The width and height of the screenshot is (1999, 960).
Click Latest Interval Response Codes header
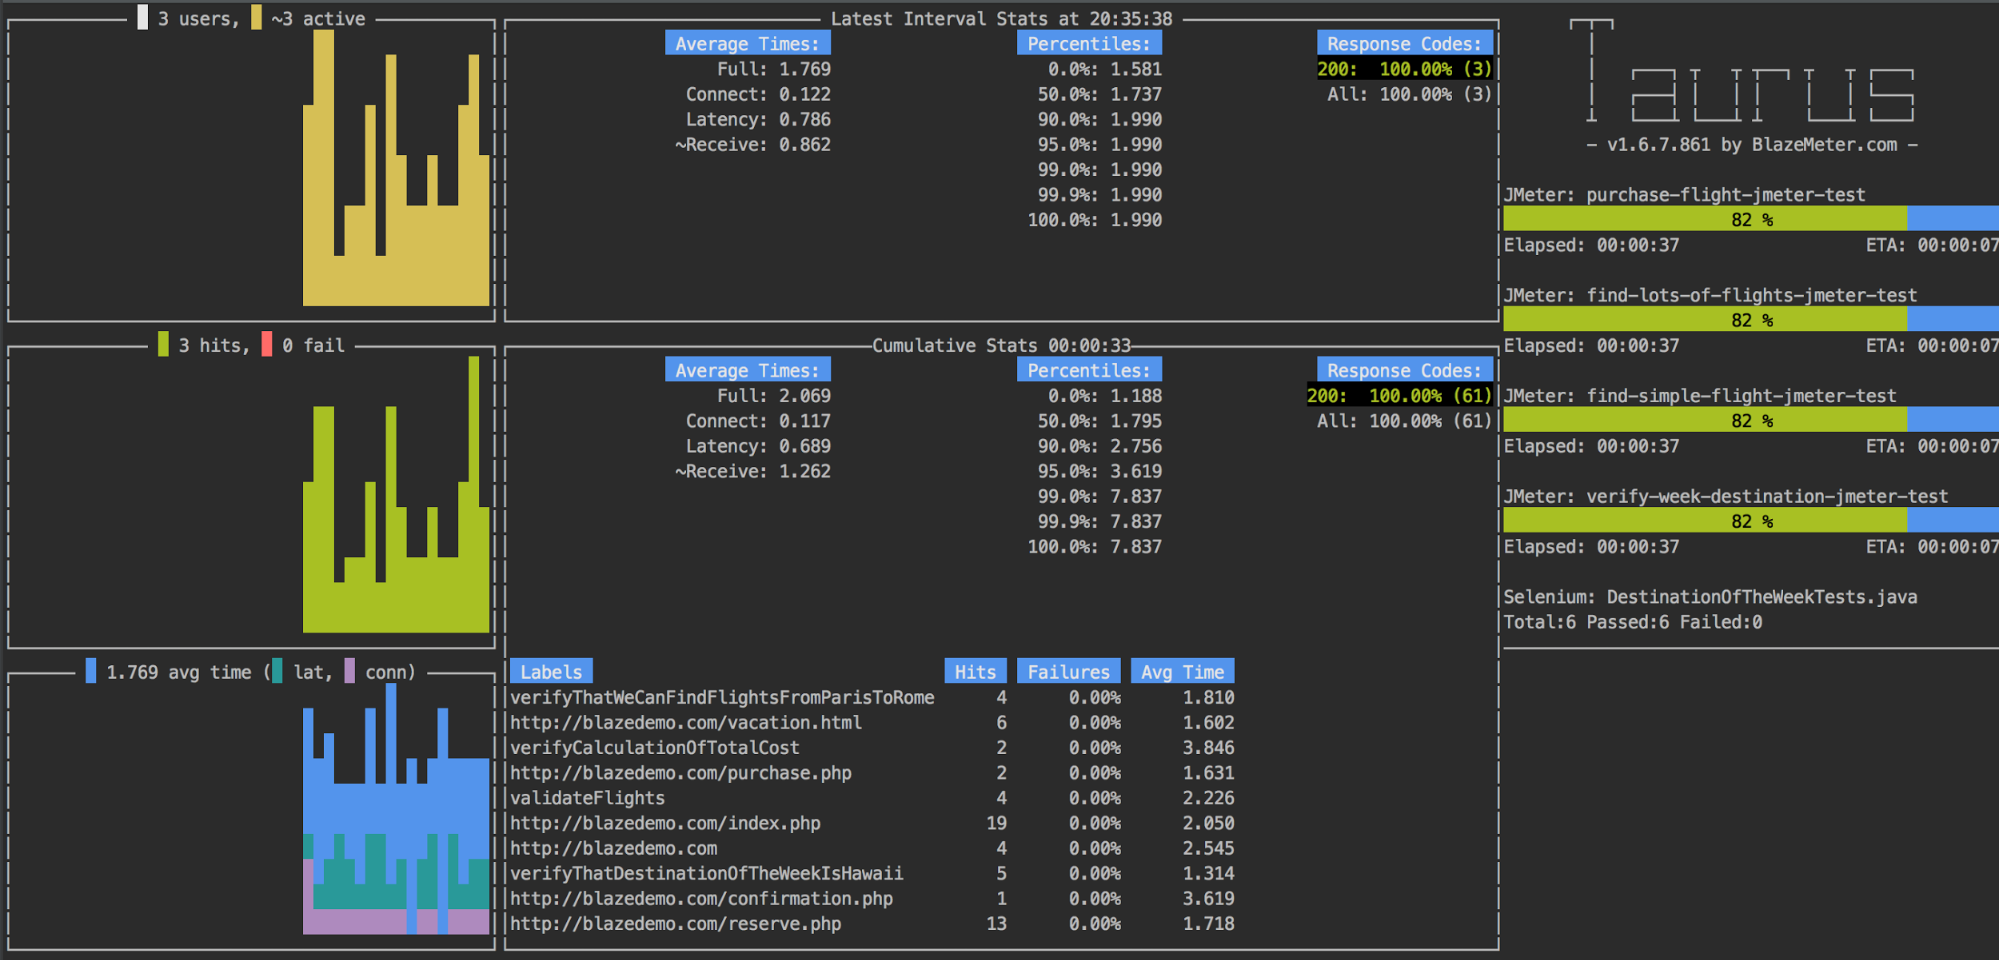1404,43
